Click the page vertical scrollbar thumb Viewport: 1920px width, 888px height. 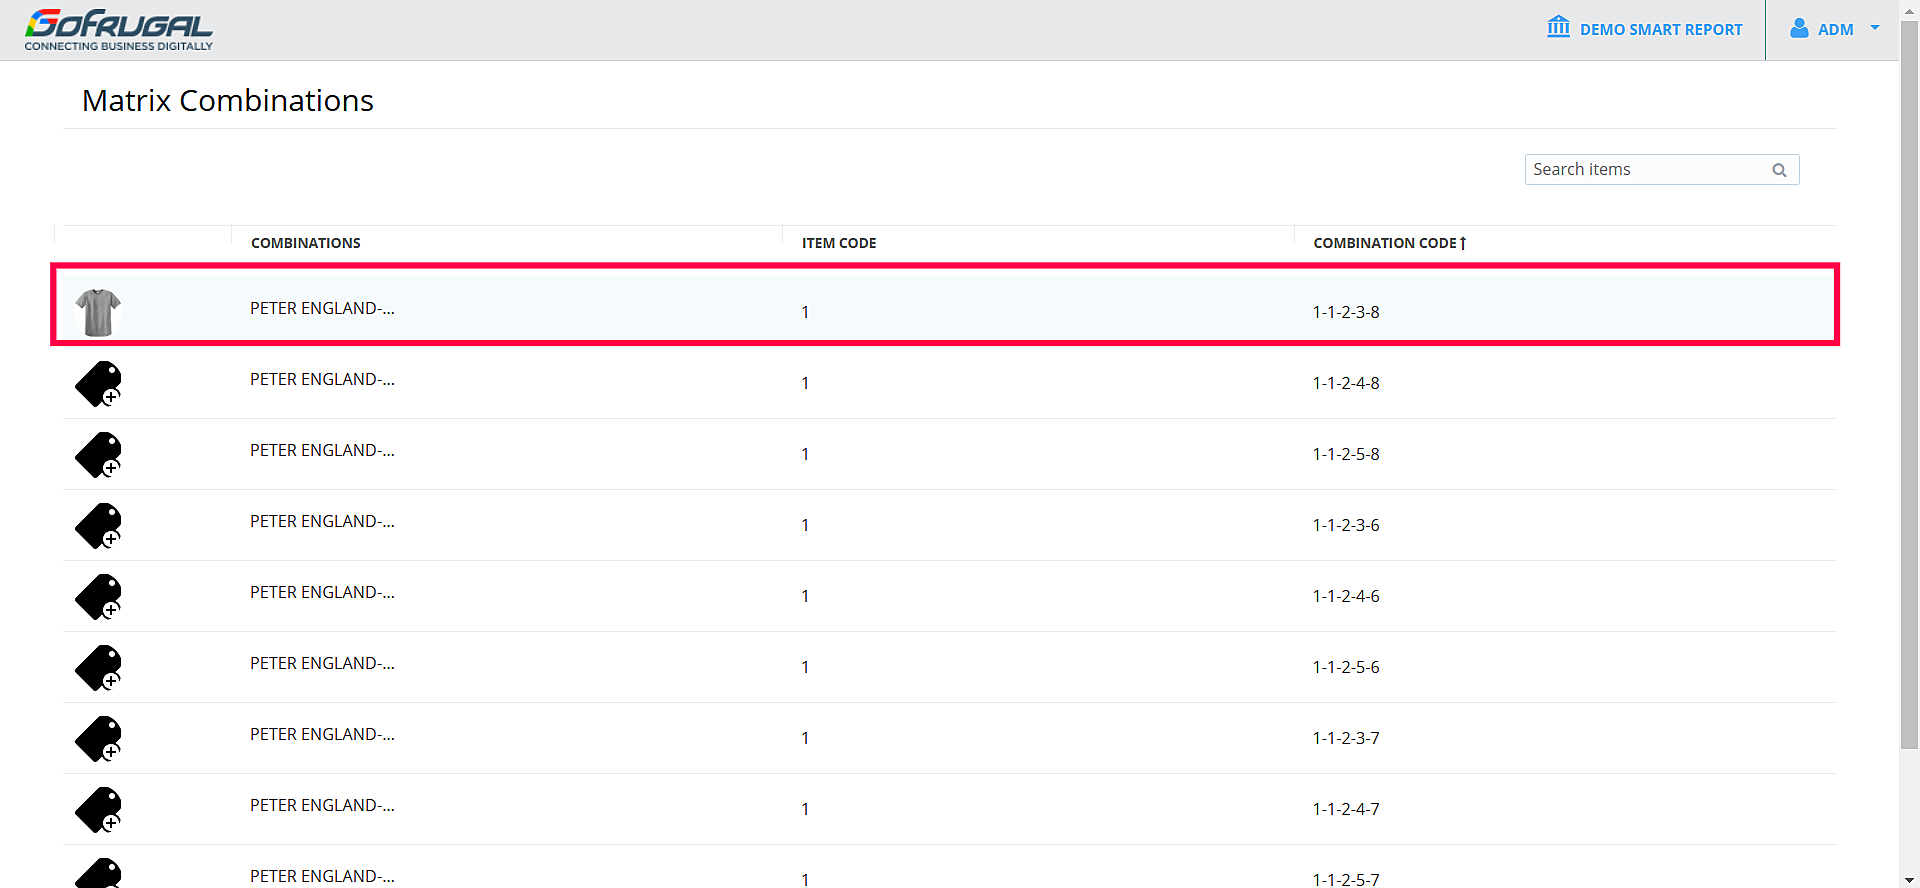(x=1909, y=384)
